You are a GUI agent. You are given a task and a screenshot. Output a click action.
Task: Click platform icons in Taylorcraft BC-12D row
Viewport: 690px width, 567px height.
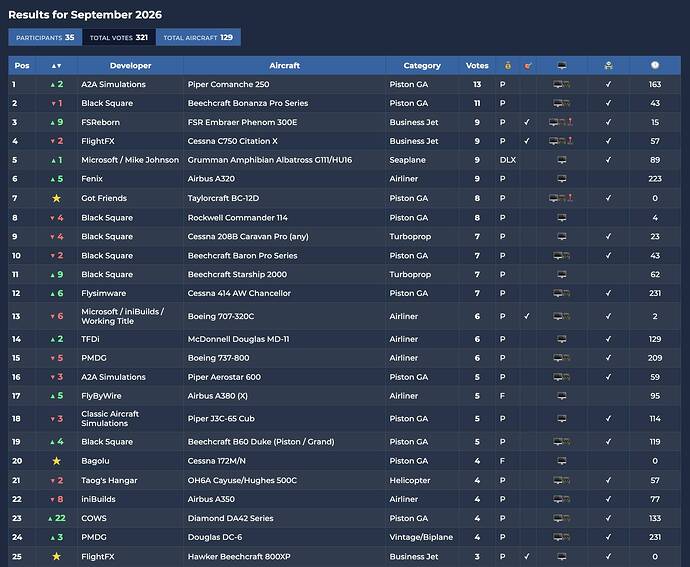[561, 198]
